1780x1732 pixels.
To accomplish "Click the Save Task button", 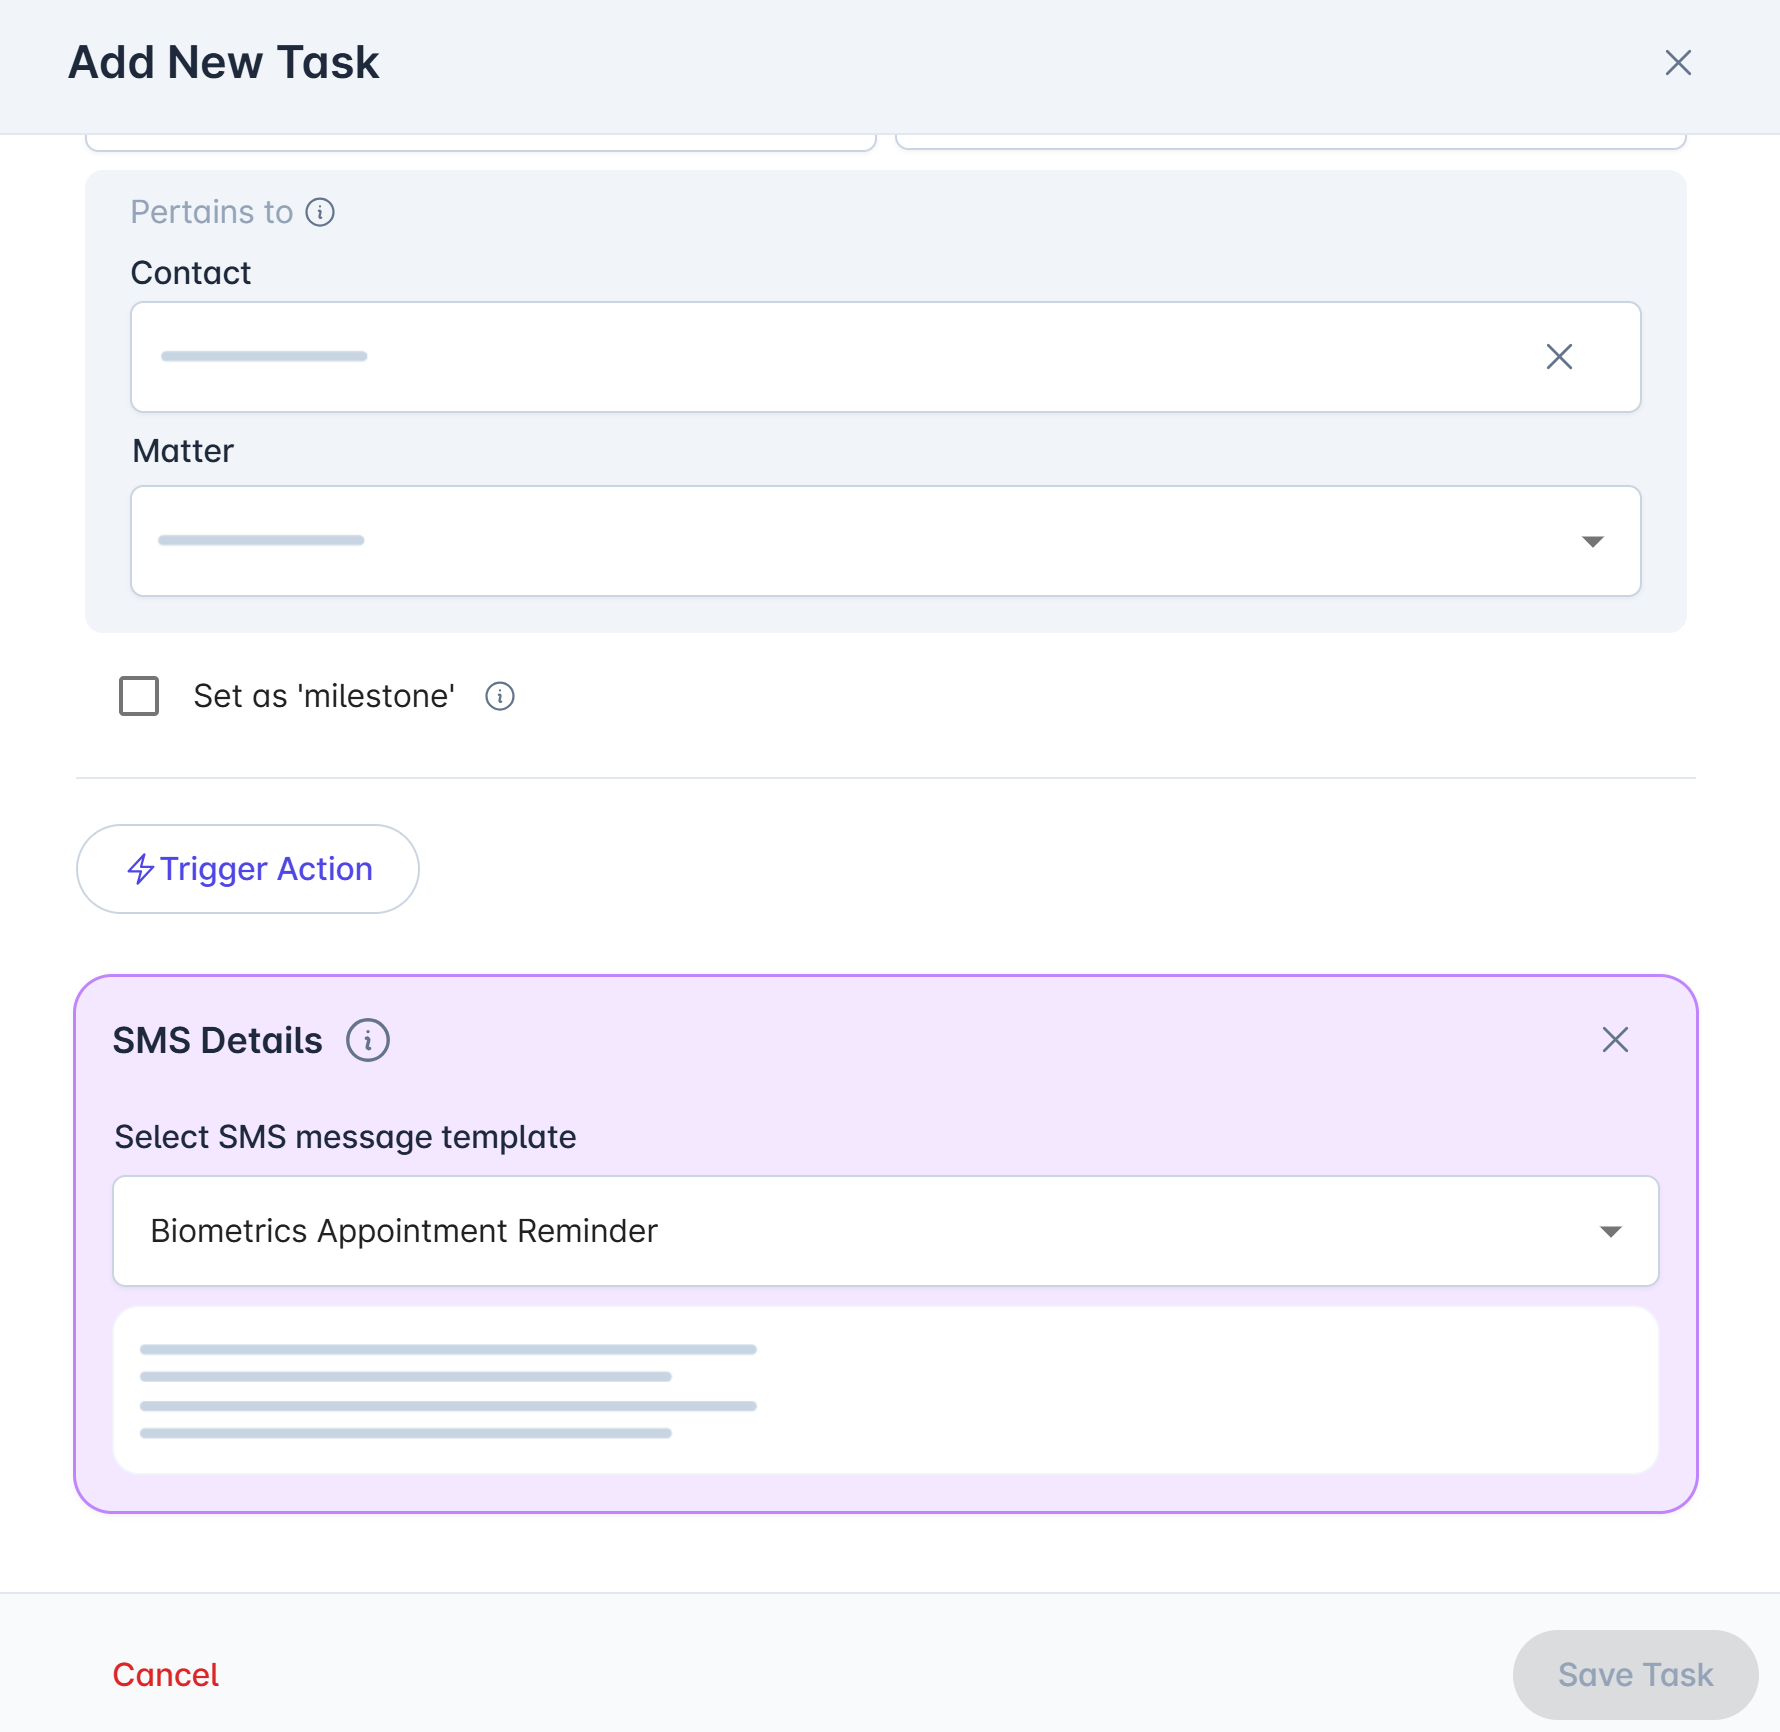I will click(x=1635, y=1675).
